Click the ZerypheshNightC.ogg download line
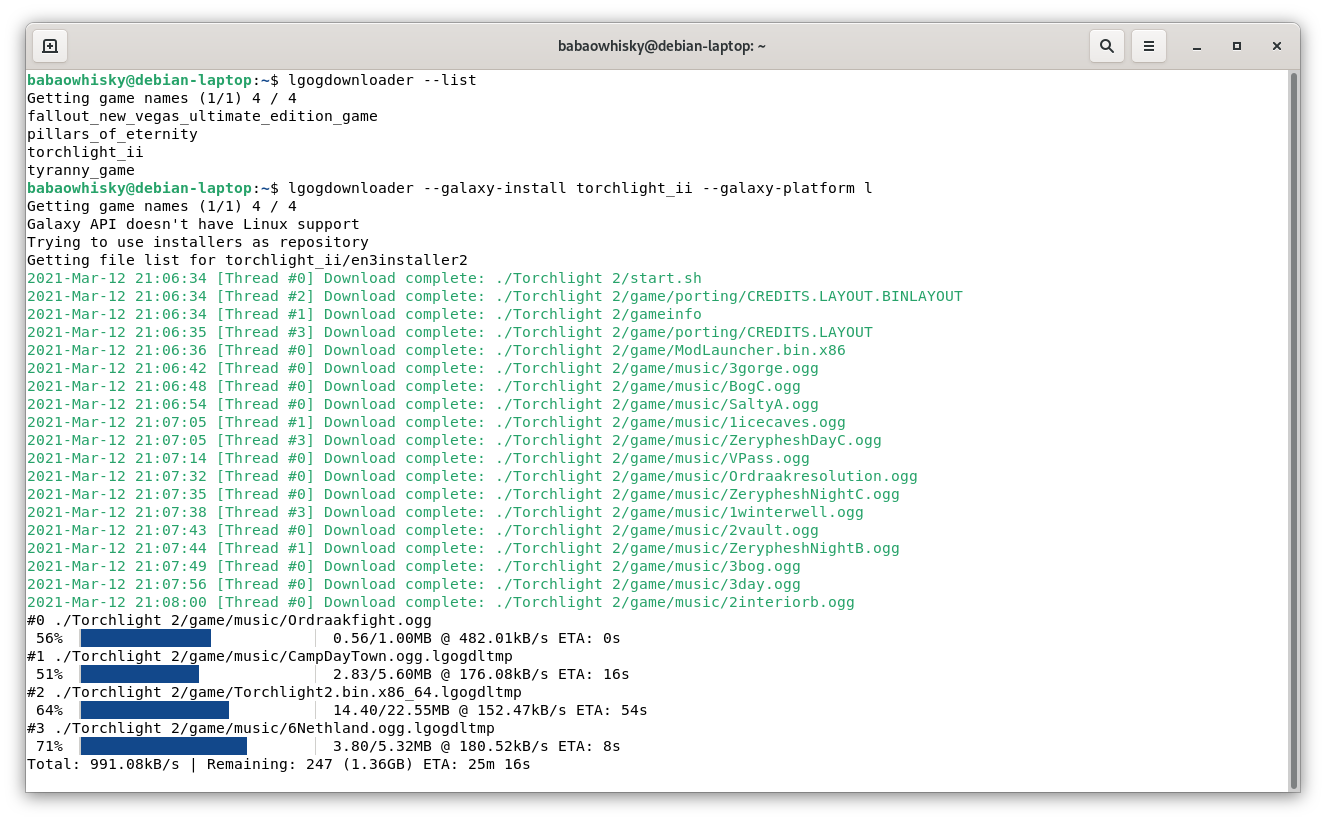The width and height of the screenshot is (1326, 821). pos(463,494)
